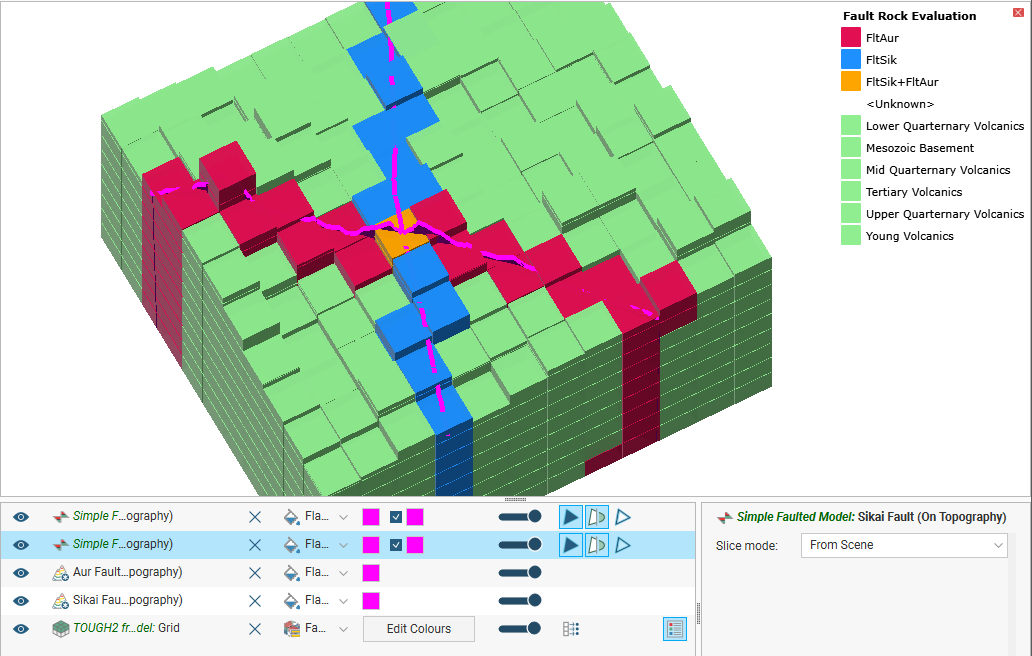Uncheck the checkbox in the top row
The image size is (1032, 656).
click(x=396, y=517)
